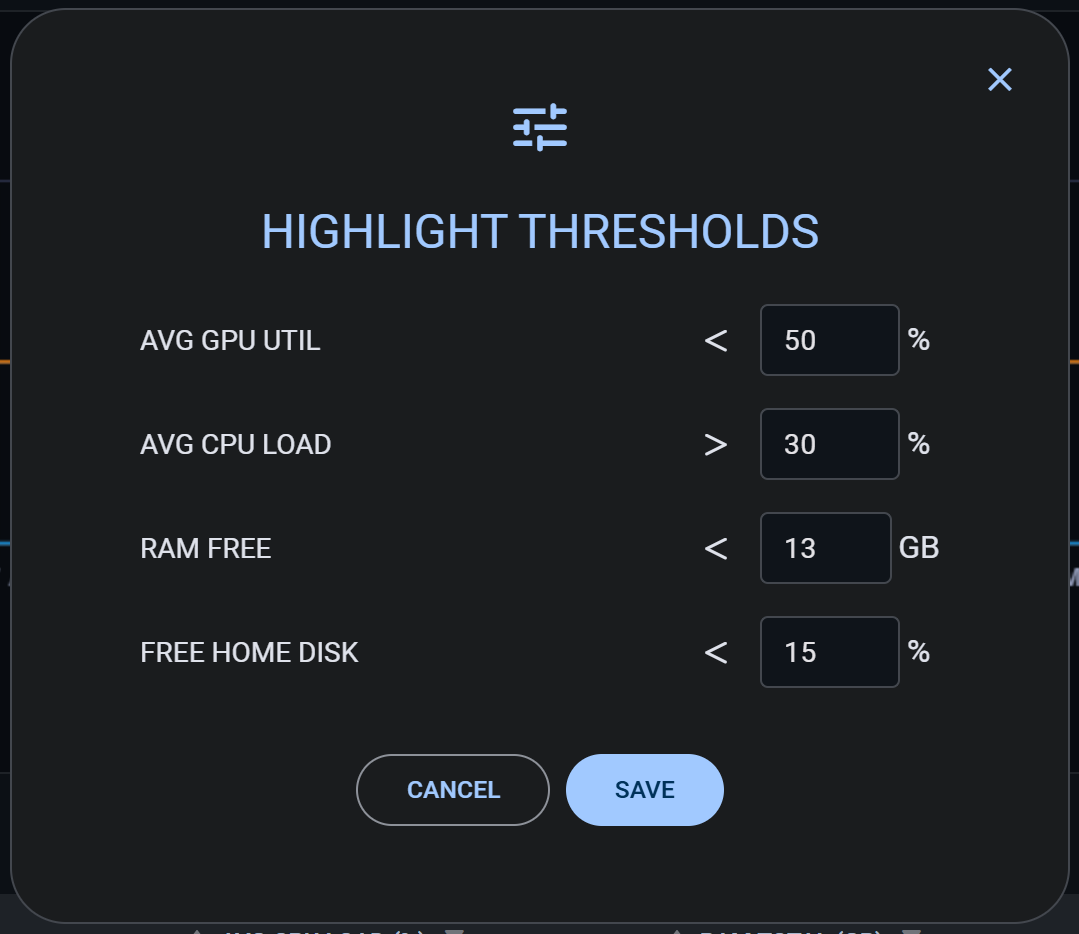Click the filter funnel icon on the RAM header

tap(912, 930)
